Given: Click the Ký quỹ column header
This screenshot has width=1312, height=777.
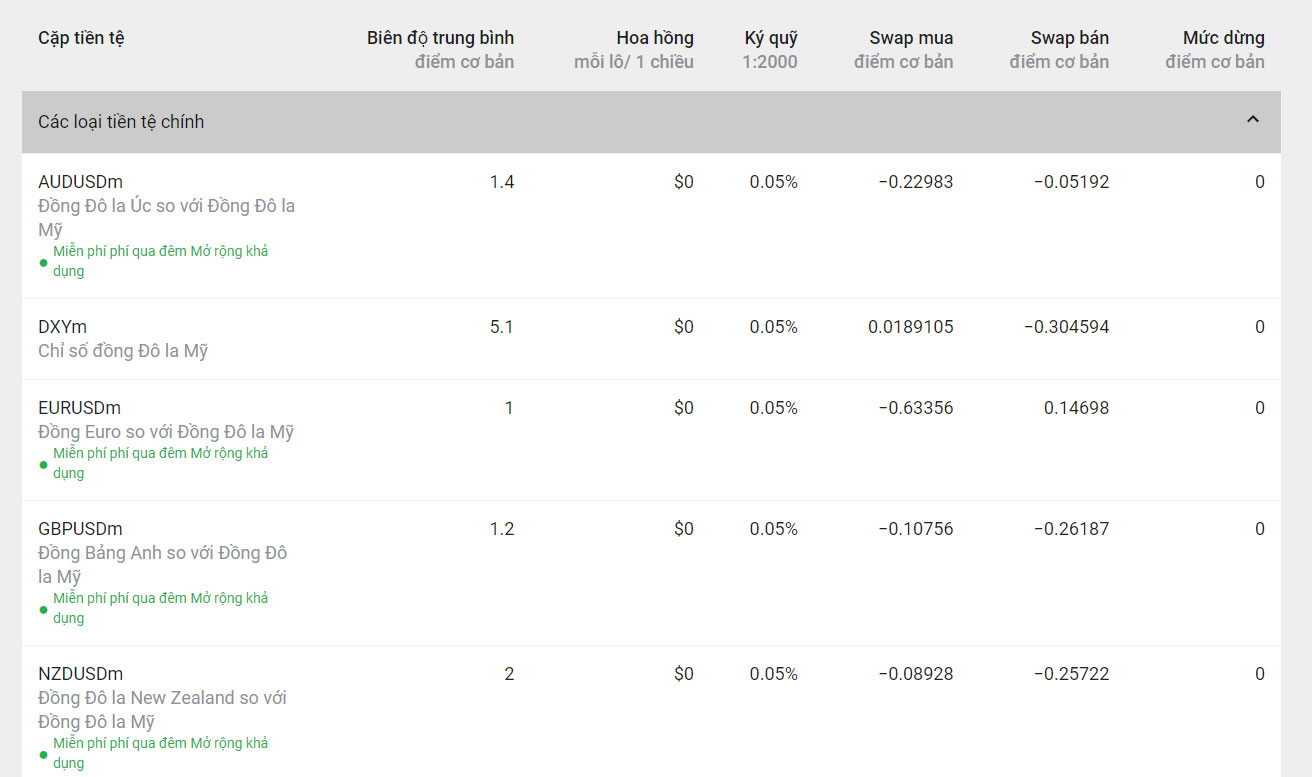Looking at the screenshot, I should (771, 38).
